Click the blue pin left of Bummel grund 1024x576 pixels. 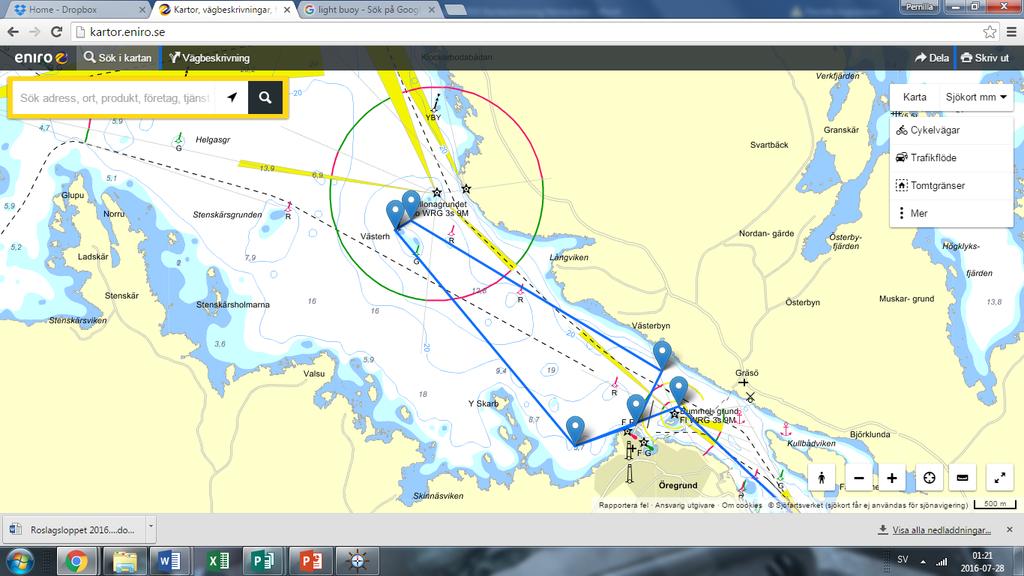[x=636, y=408]
